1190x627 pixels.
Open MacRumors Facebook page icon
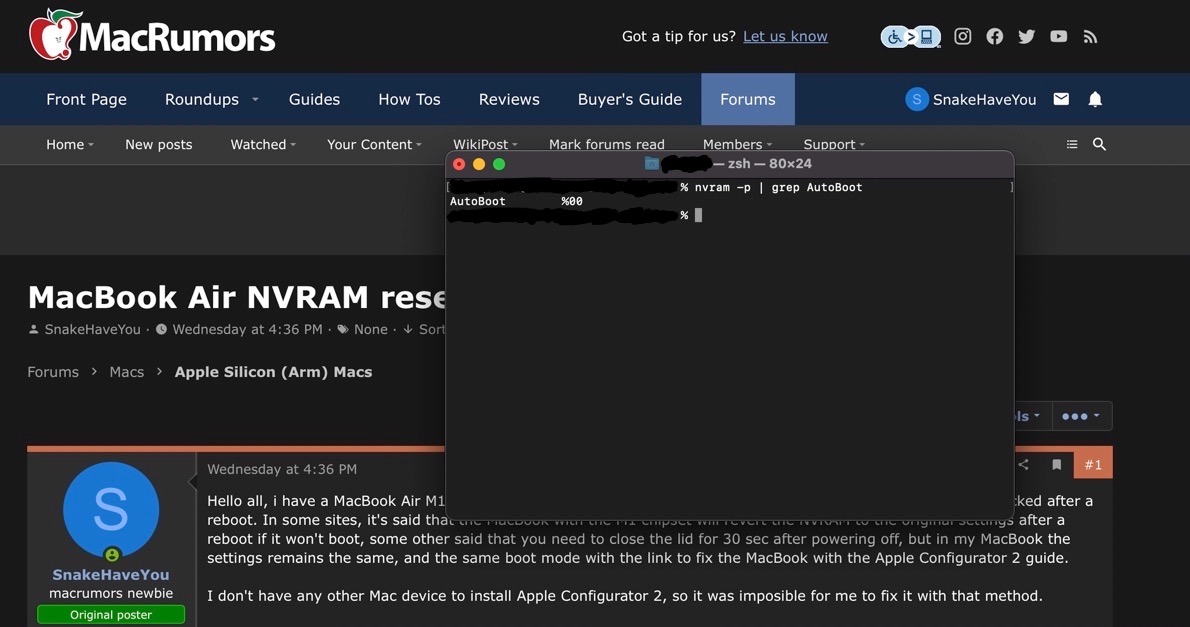click(994, 36)
